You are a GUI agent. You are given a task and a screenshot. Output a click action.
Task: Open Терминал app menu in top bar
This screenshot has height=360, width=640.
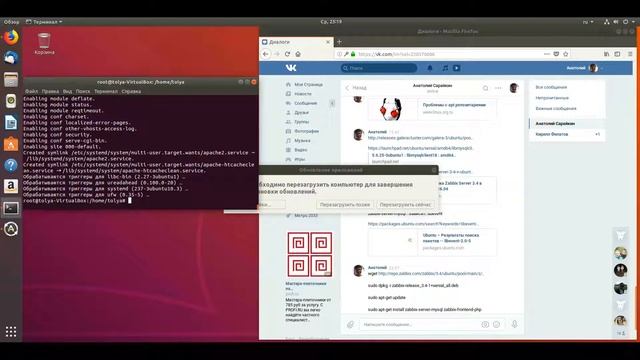(x=44, y=22)
